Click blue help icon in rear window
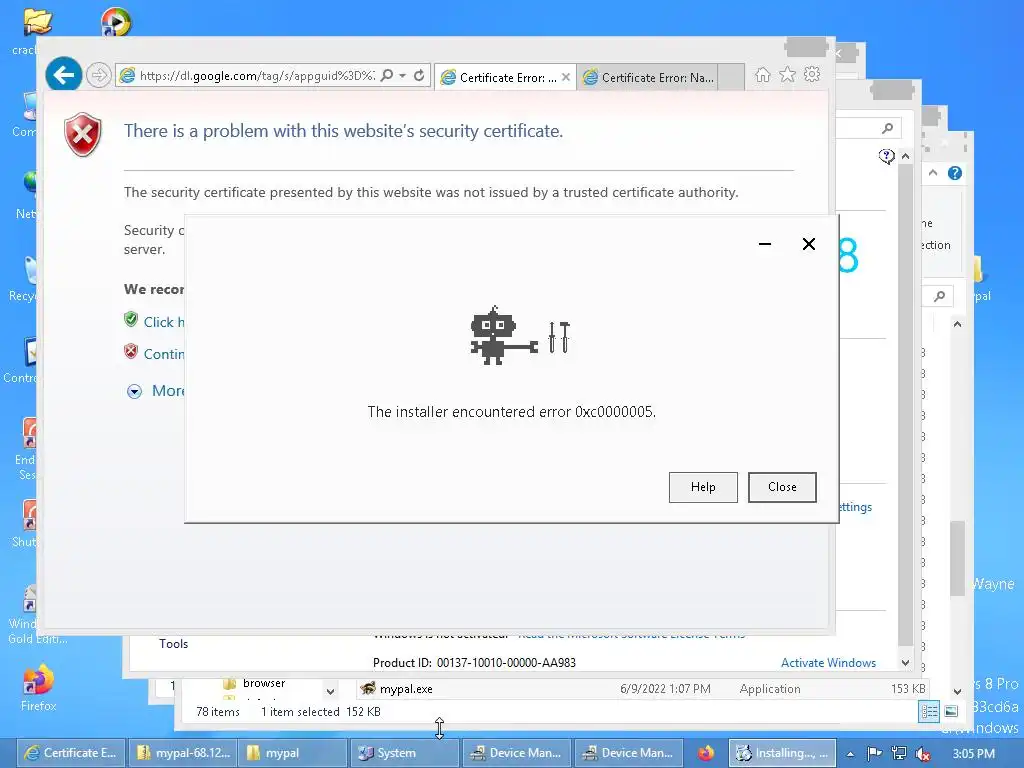Viewport: 1024px width, 768px height. click(955, 173)
